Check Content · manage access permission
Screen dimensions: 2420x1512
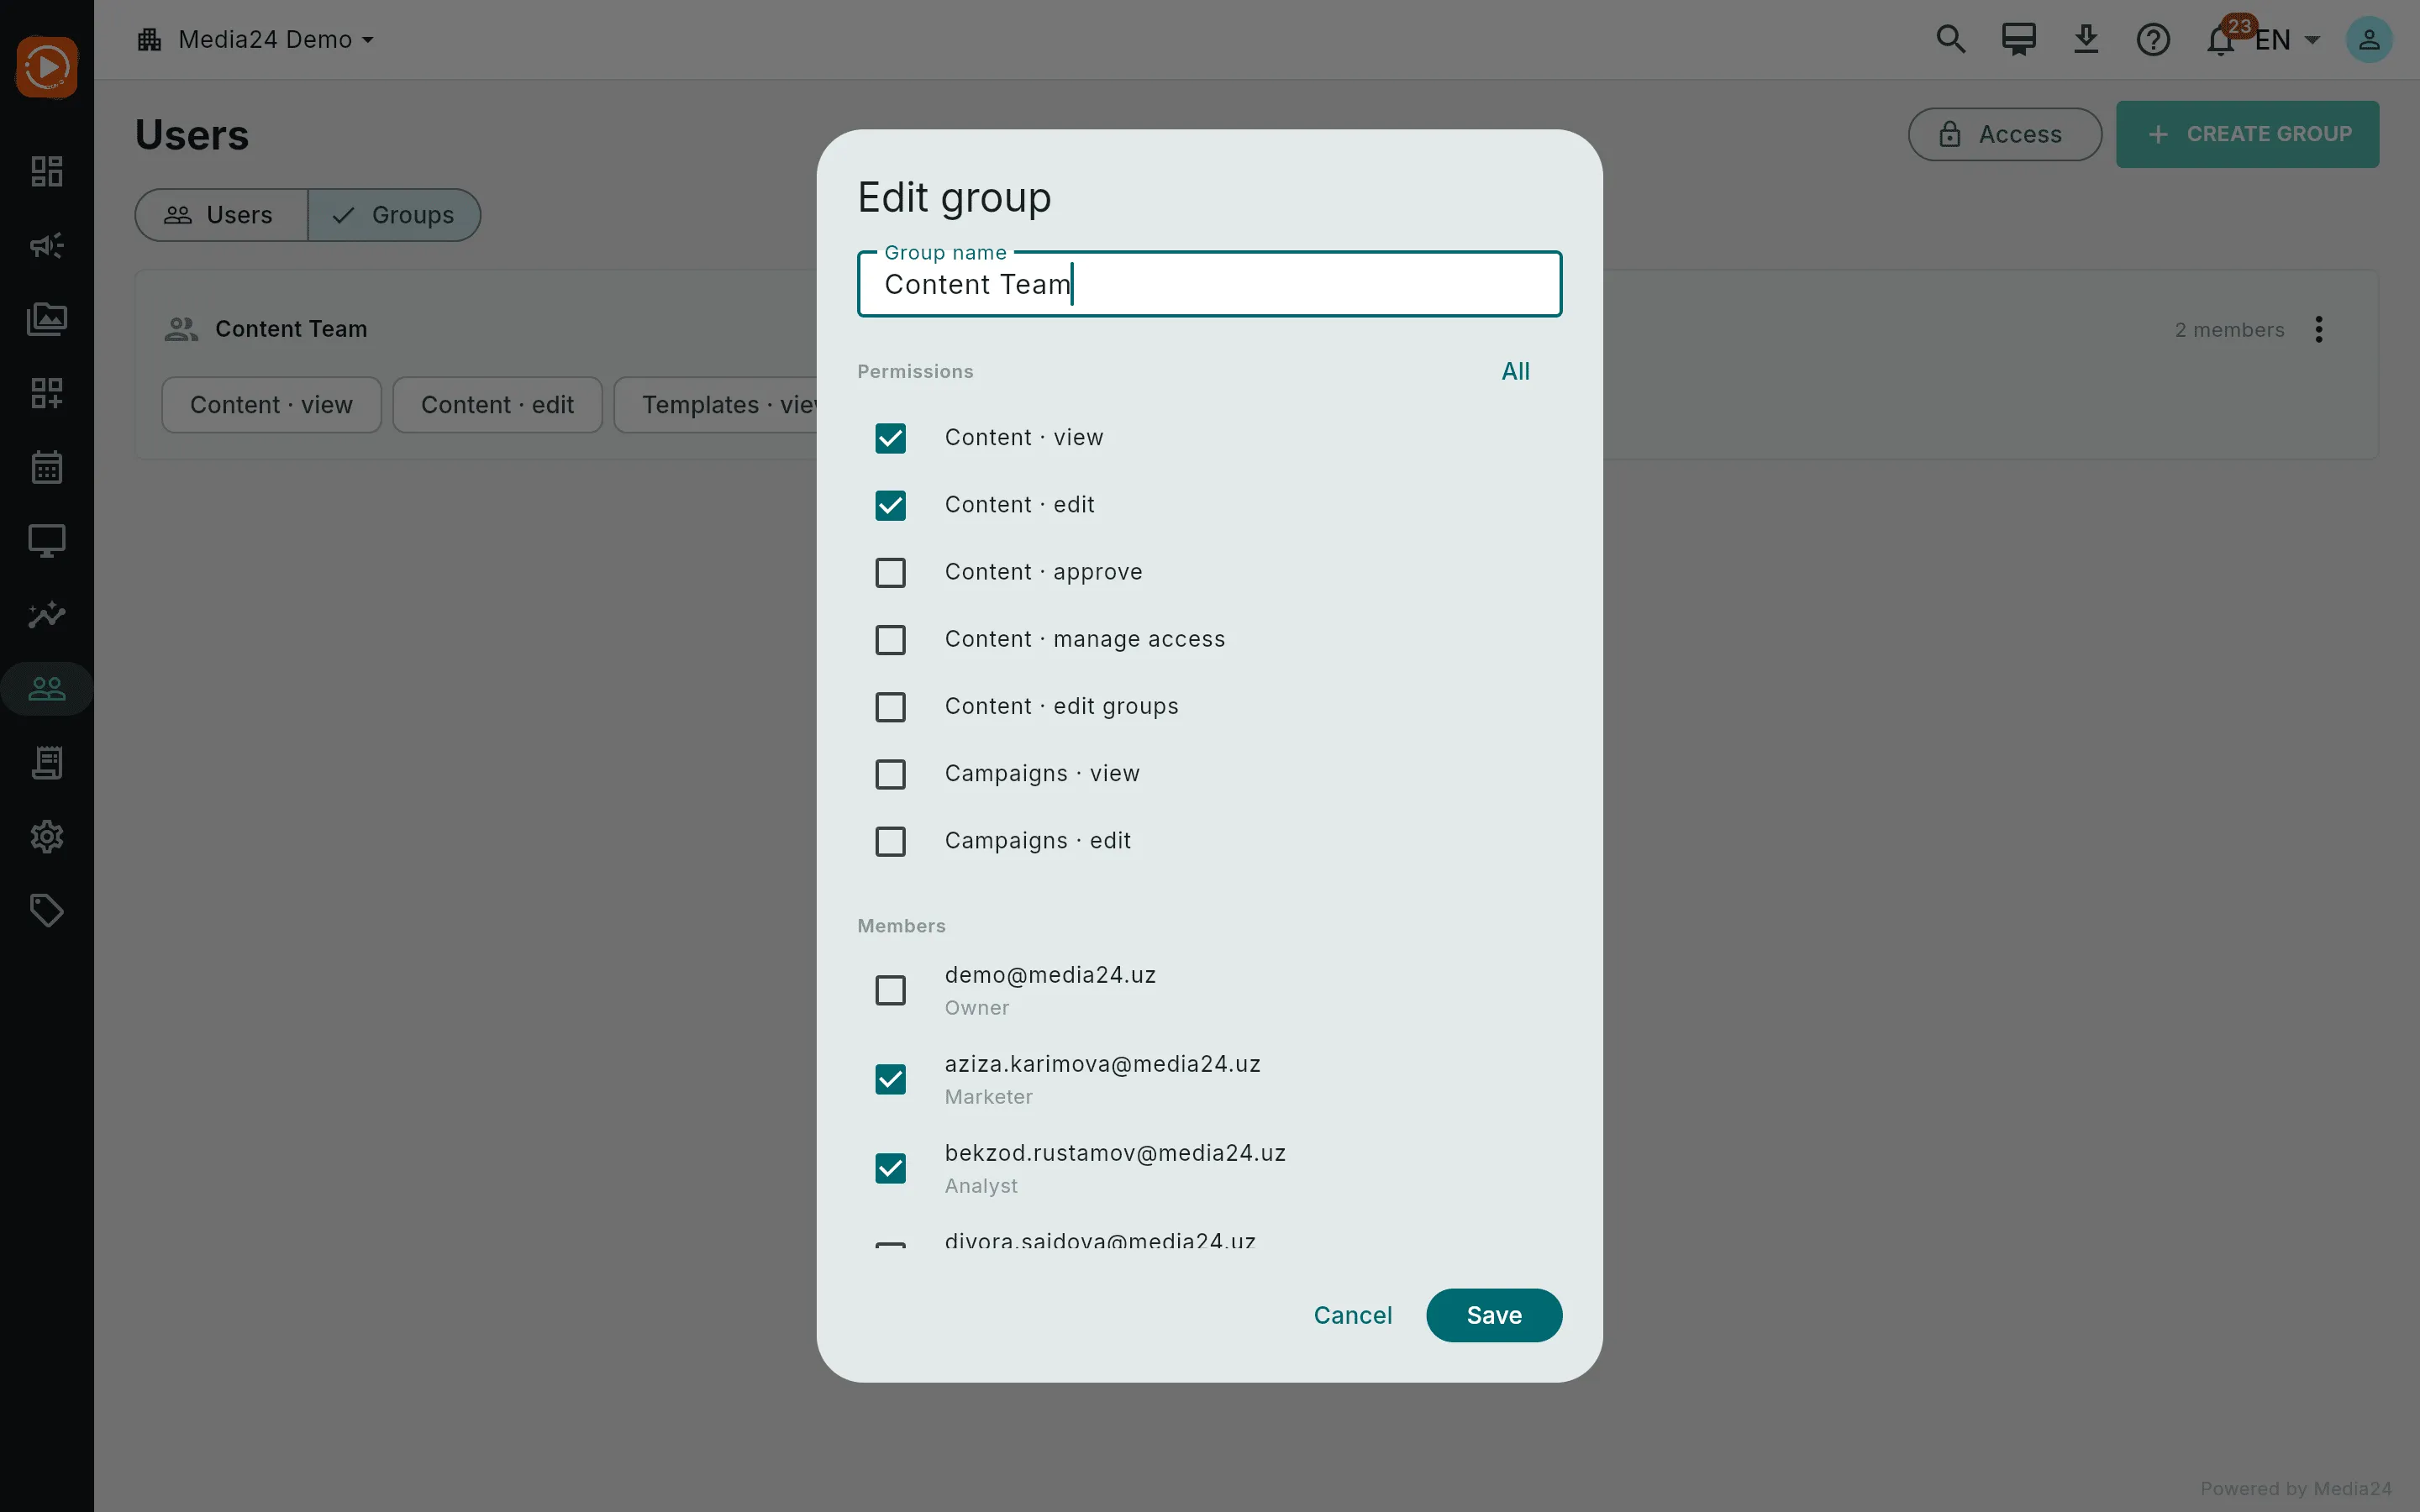890,639
